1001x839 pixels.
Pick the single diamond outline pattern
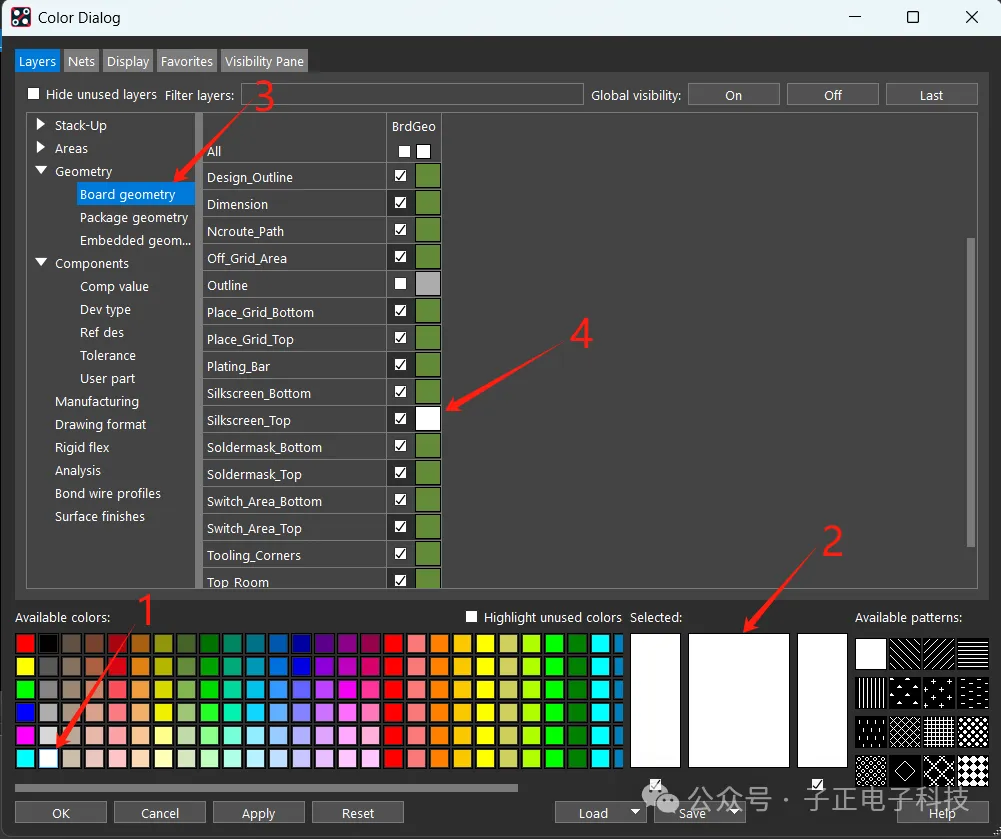coord(905,771)
